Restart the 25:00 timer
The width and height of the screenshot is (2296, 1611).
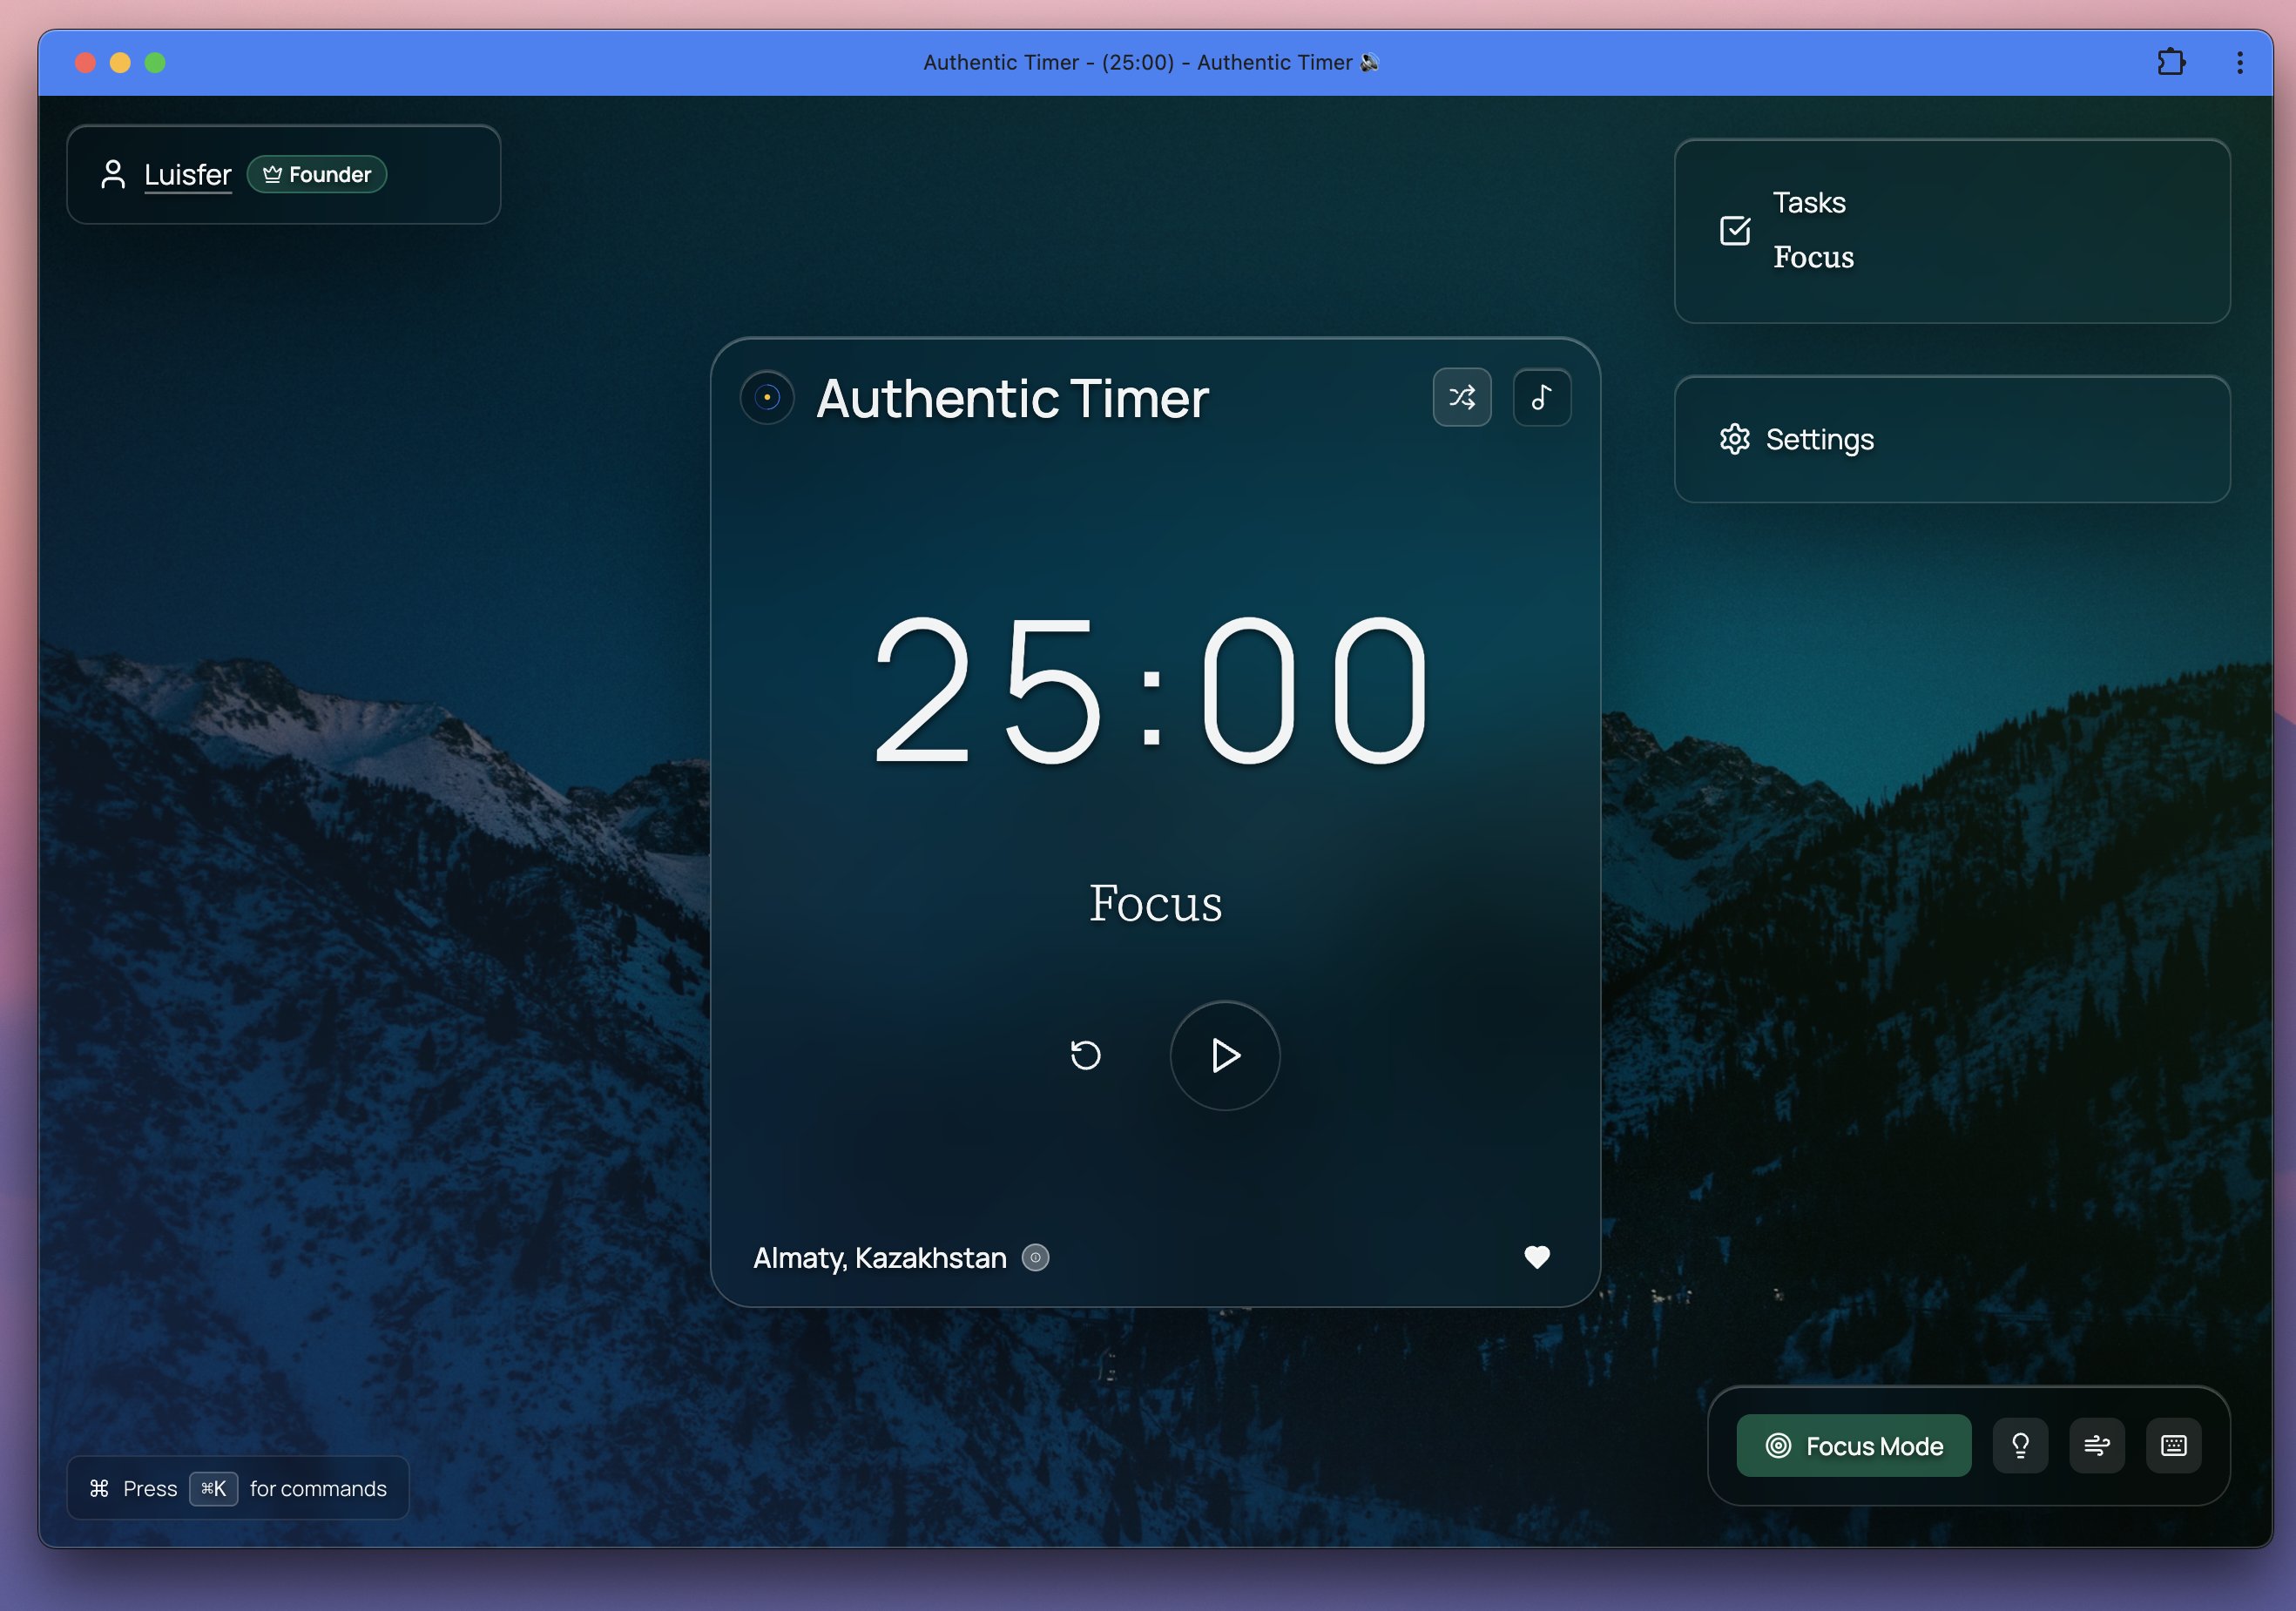tap(1086, 1056)
